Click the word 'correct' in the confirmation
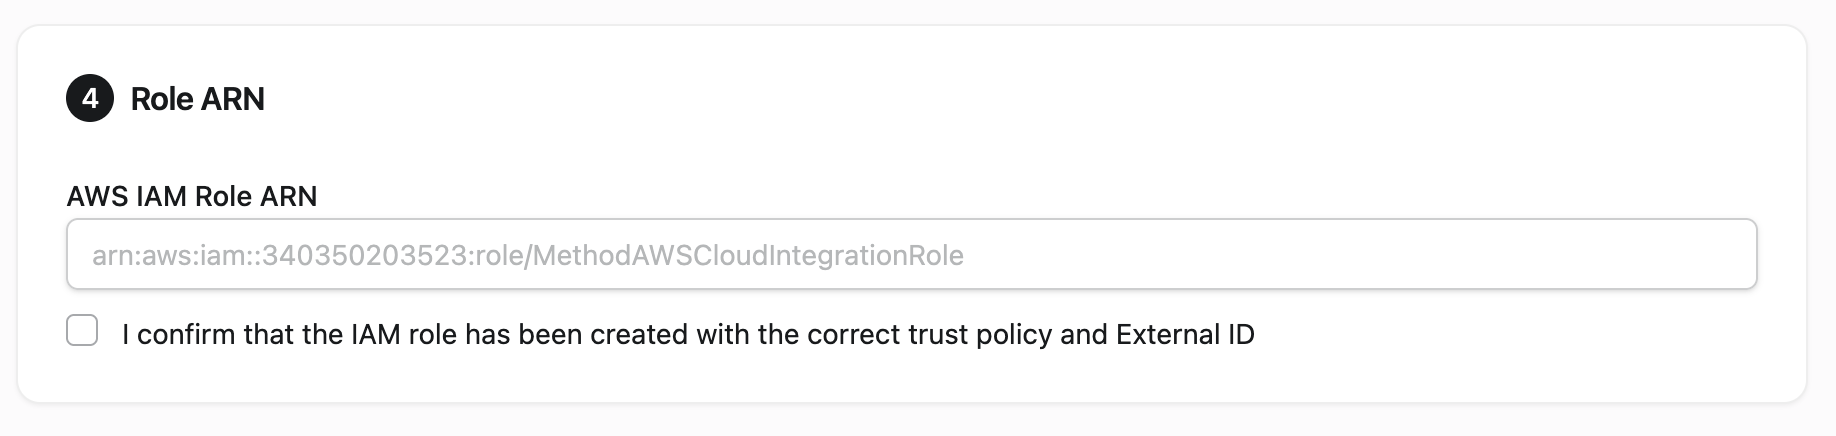Image resolution: width=1836 pixels, height=436 pixels. point(853,334)
